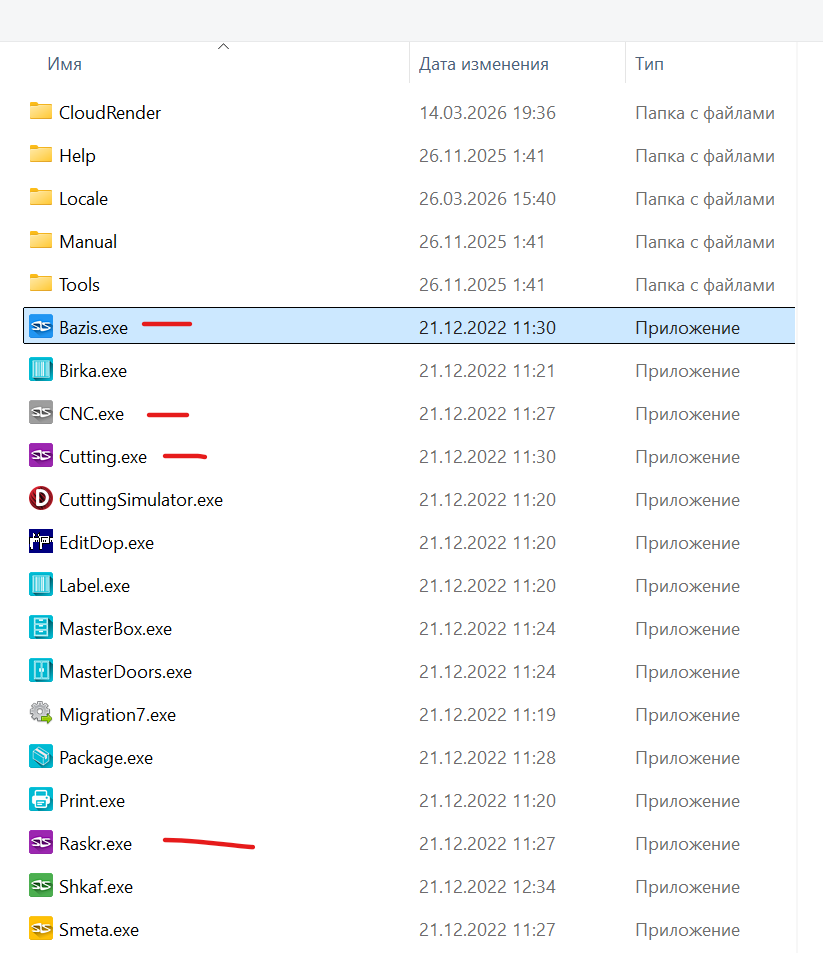Click Папка с файлами in CloudRender row
Viewport: 823px width, 953px height.
[x=705, y=113]
